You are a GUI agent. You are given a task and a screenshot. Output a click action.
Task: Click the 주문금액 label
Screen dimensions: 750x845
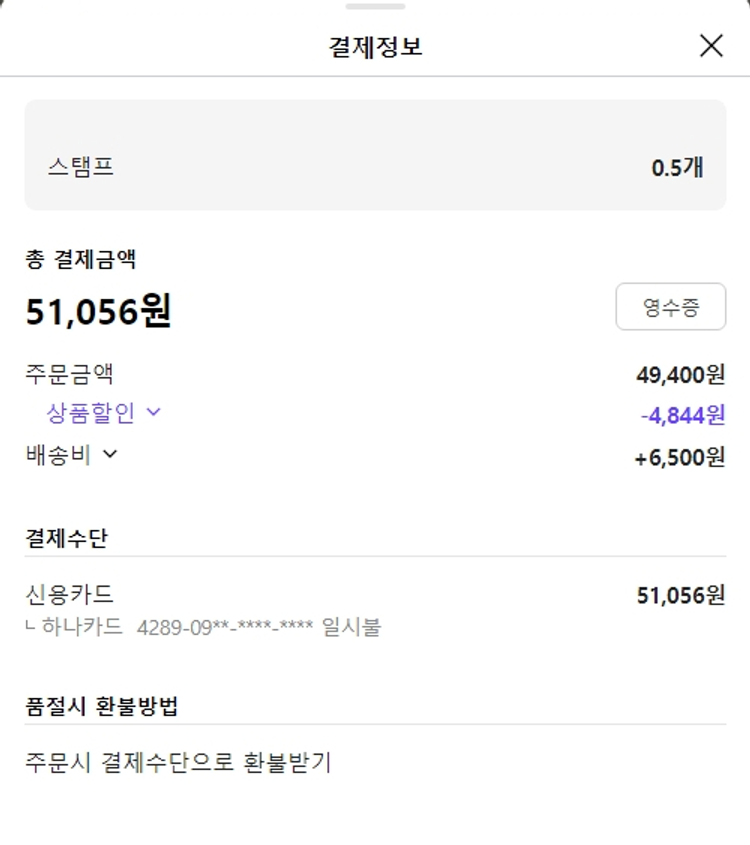69,374
